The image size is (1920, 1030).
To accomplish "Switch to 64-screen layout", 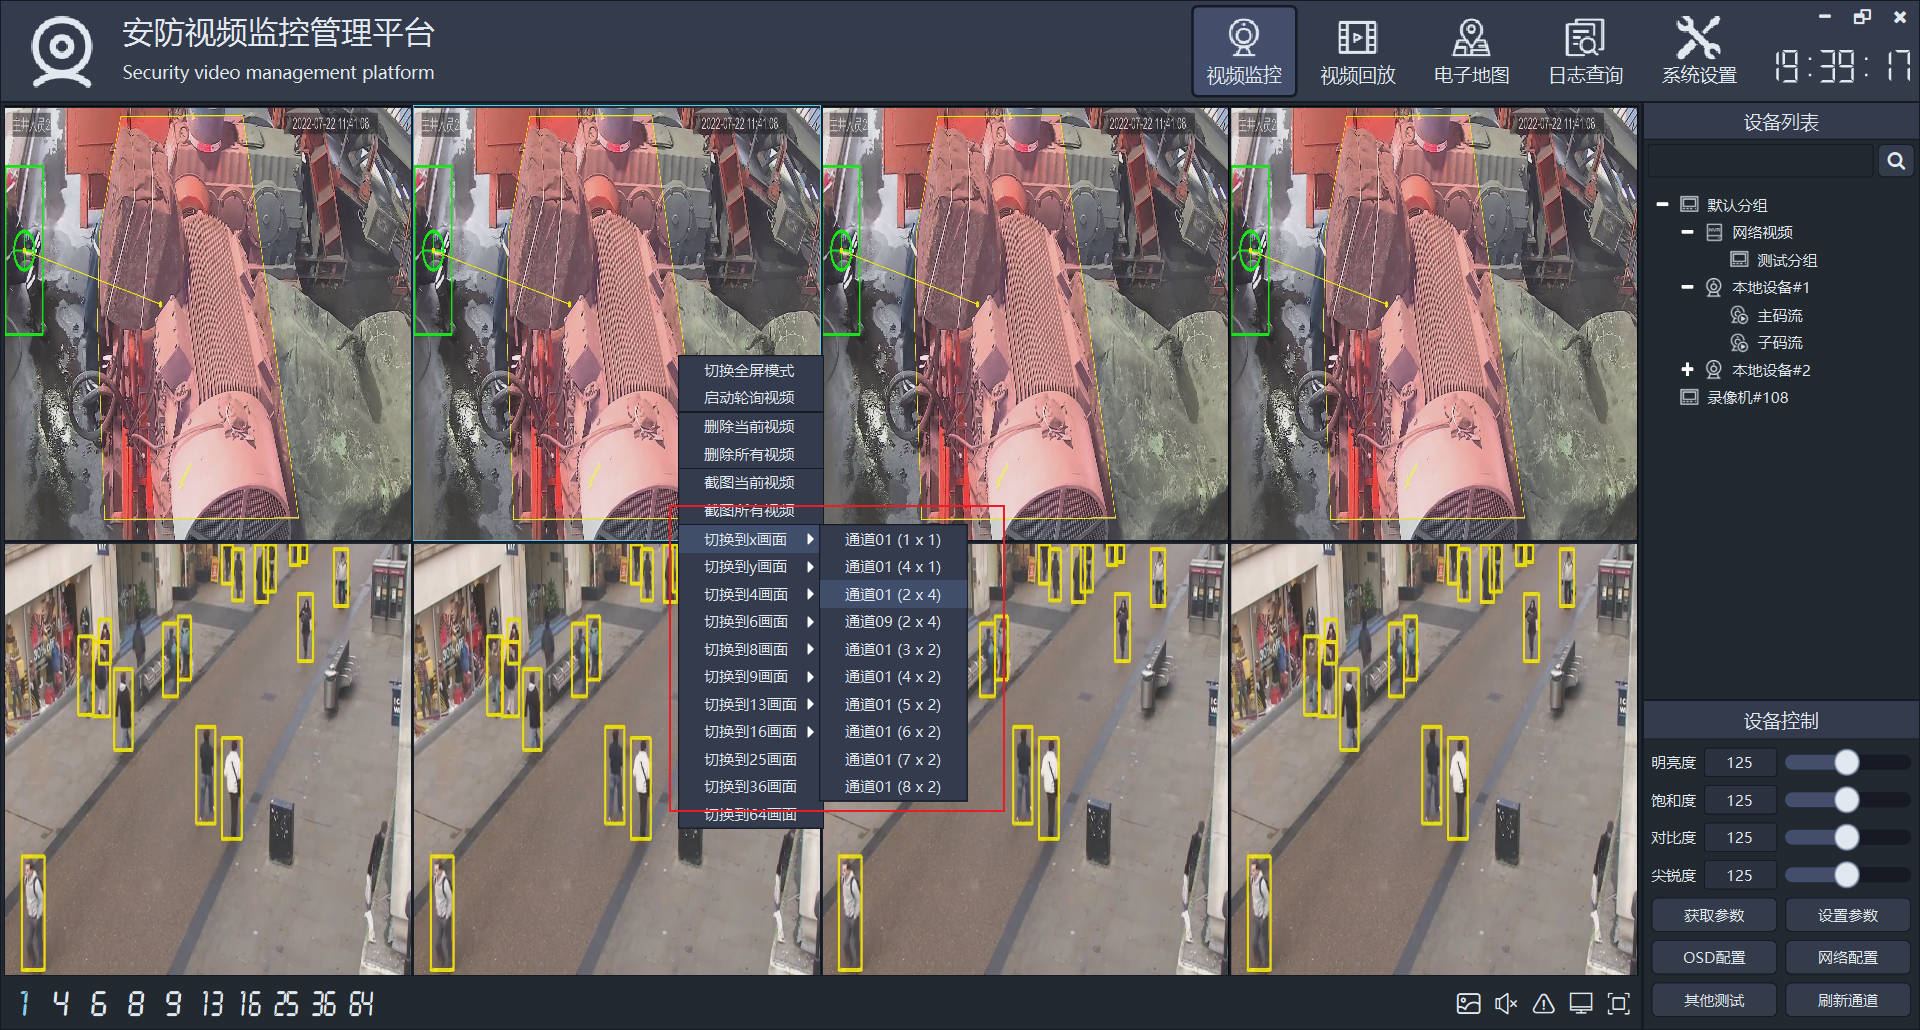I will (x=361, y=1003).
